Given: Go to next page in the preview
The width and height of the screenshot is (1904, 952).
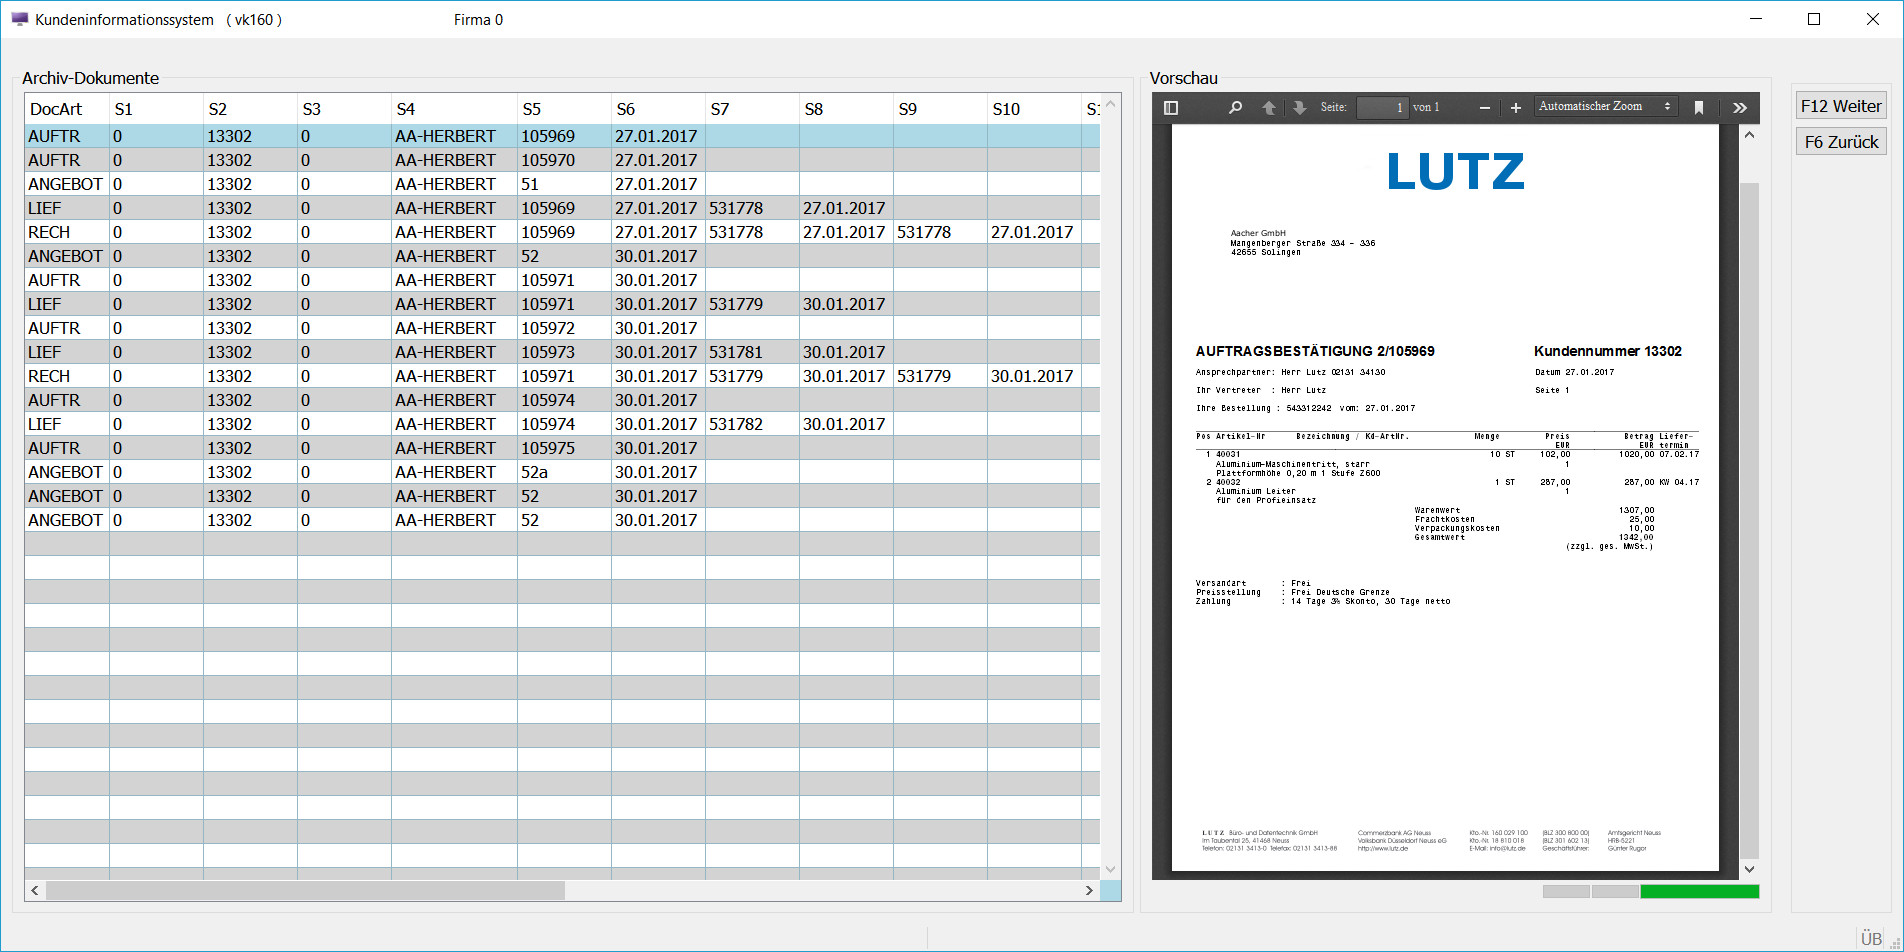Looking at the screenshot, I should click(x=1299, y=108).
